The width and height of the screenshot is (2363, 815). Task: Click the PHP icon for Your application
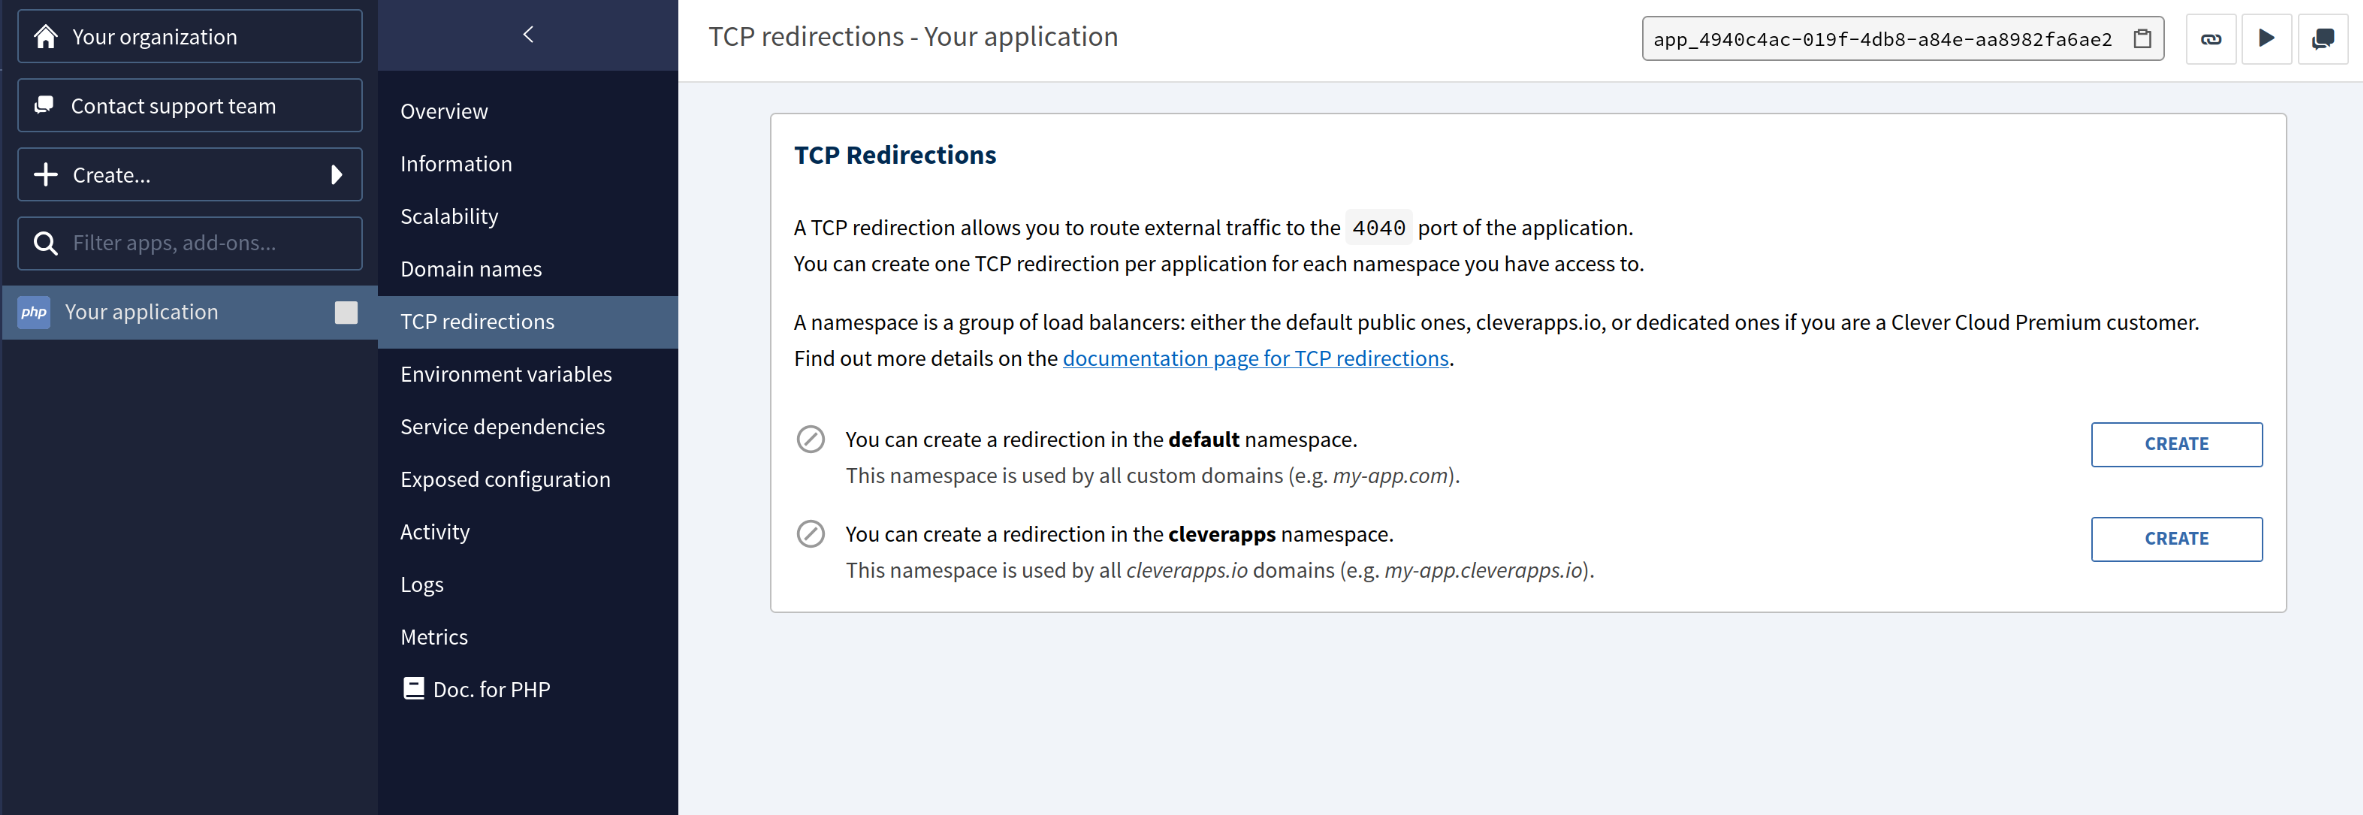[34, 312]
